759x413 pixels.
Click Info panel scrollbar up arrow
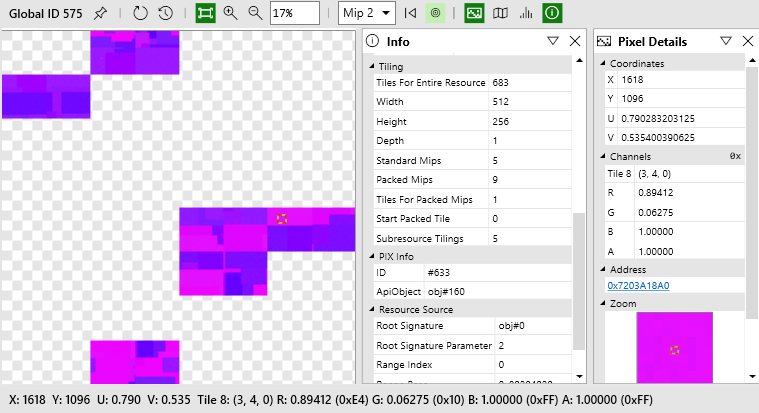pos(579,61)
